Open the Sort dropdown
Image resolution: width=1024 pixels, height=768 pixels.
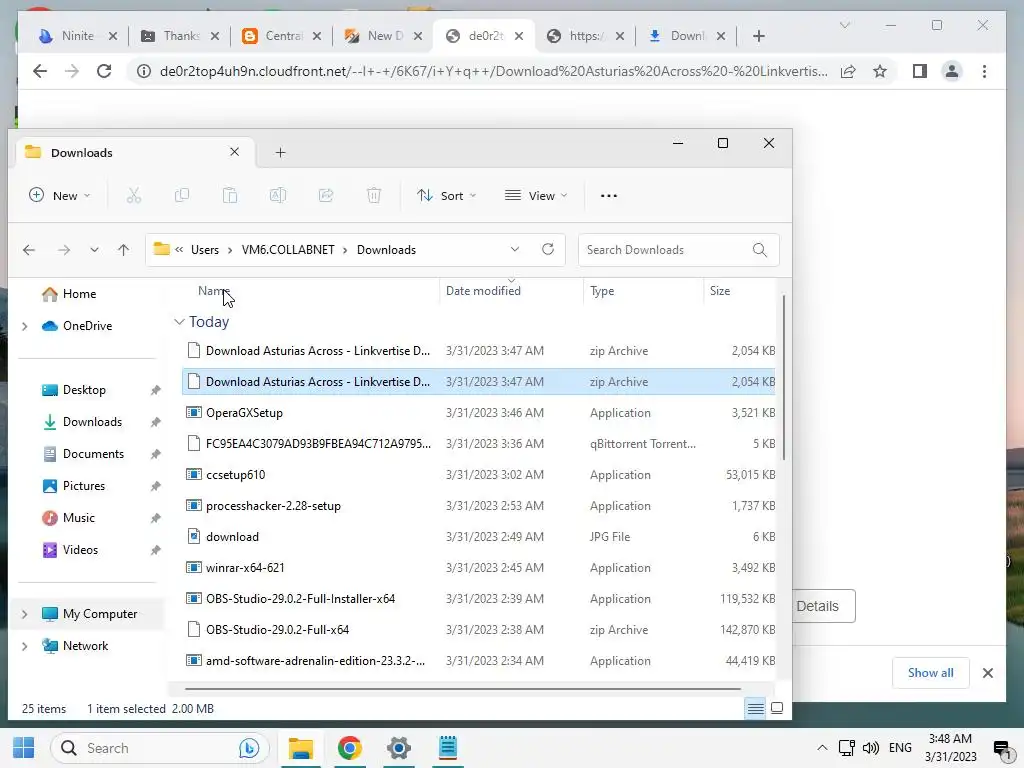447,195
